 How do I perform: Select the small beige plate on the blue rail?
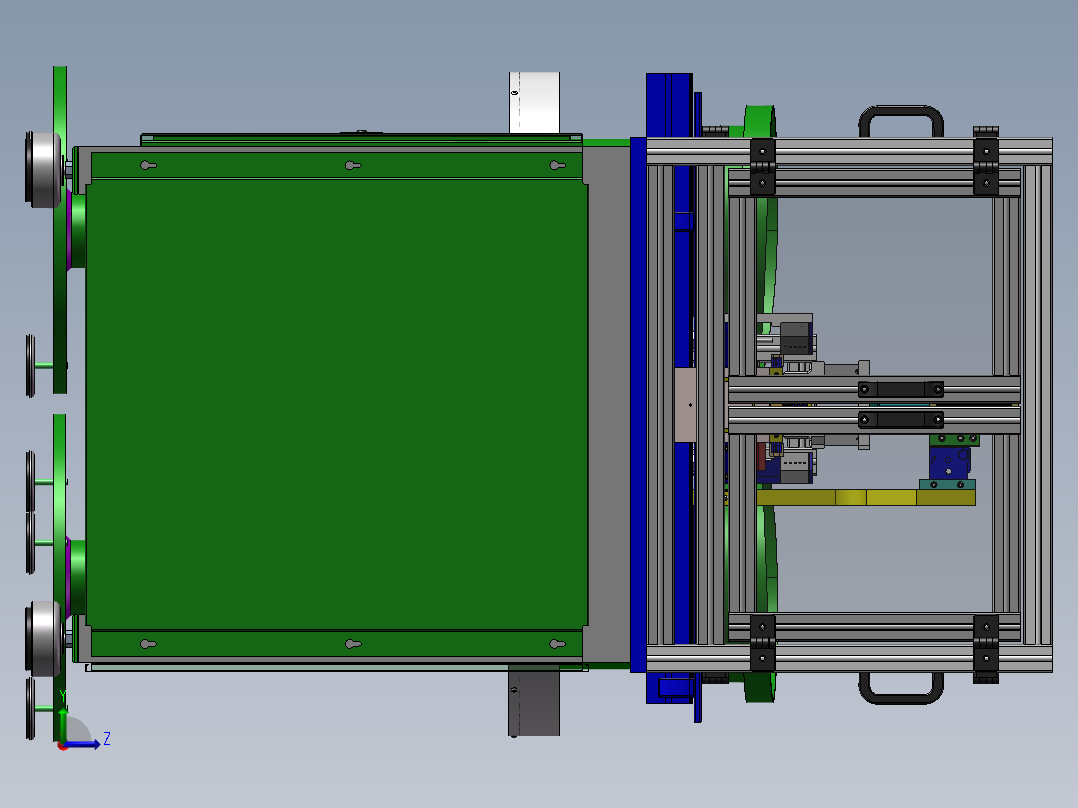click(685, 405)
